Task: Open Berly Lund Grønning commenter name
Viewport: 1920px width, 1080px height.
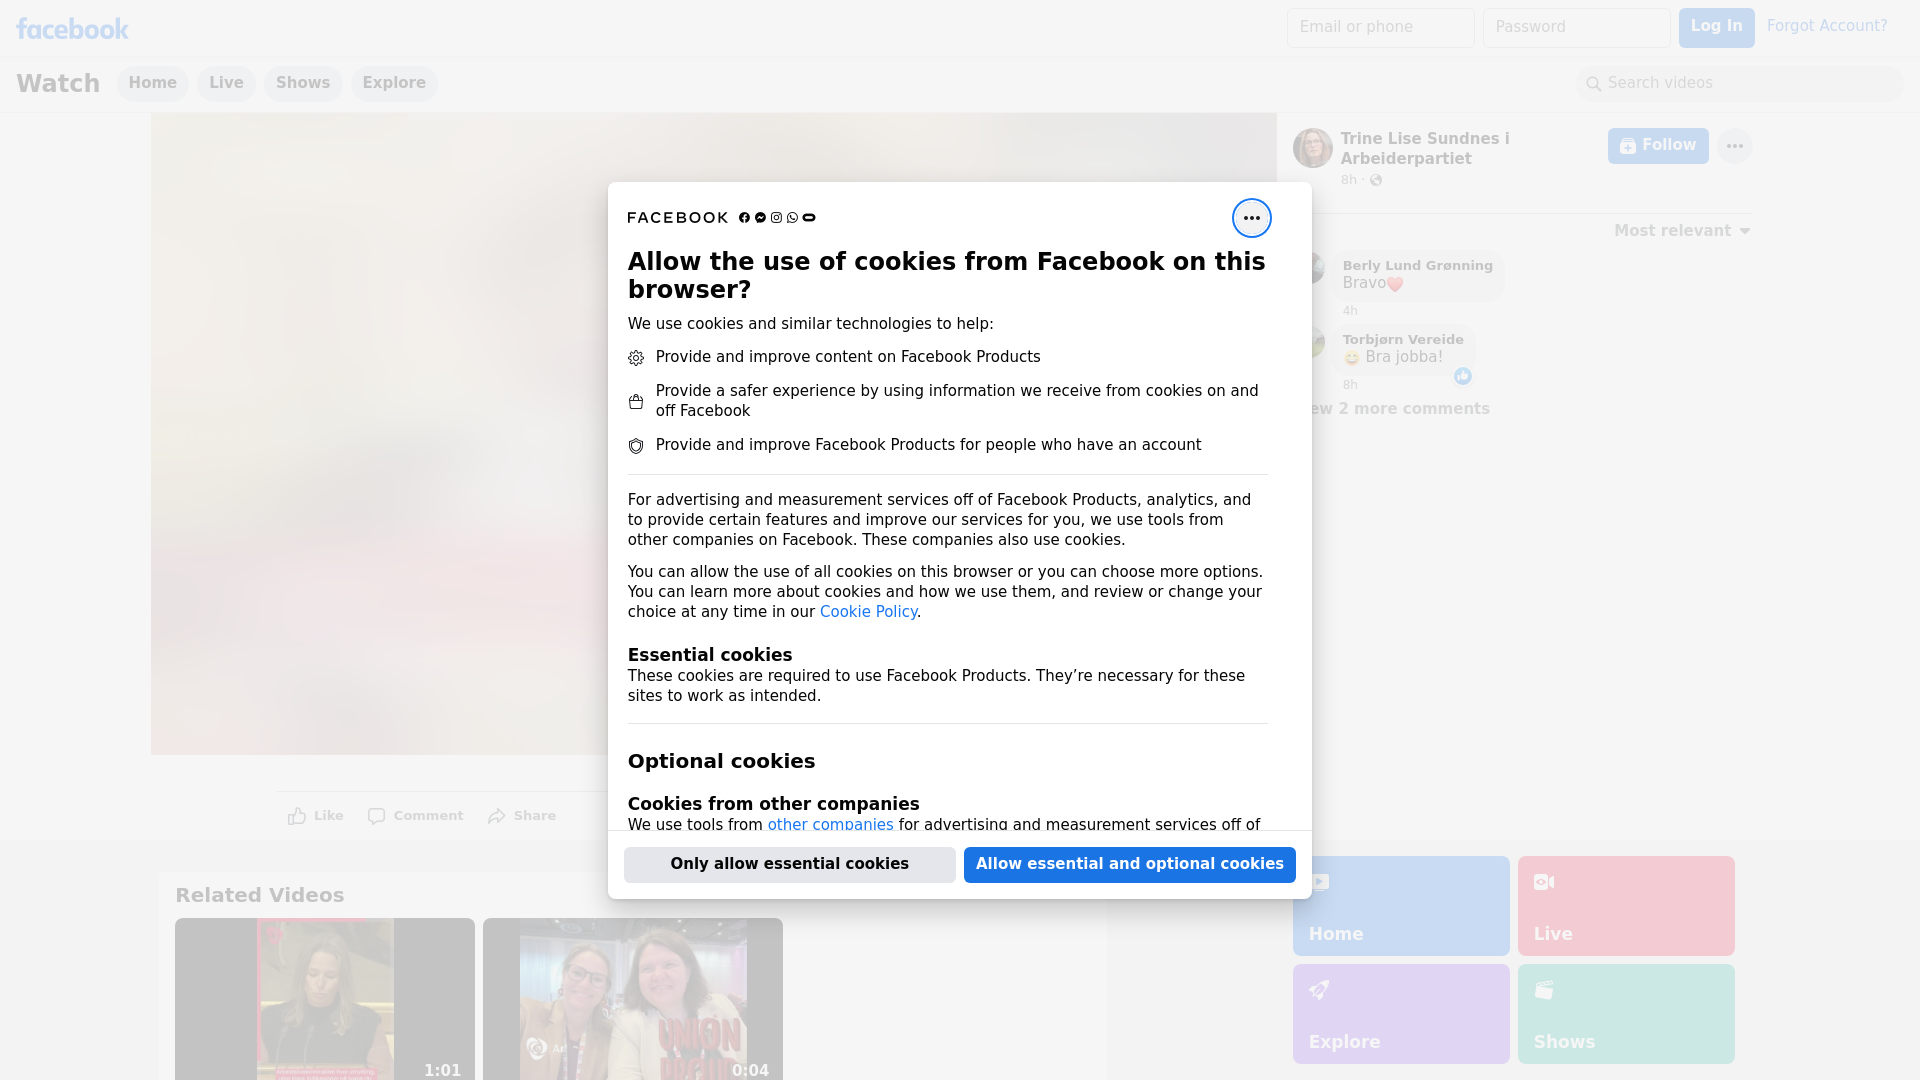Action: (1417, 266)
